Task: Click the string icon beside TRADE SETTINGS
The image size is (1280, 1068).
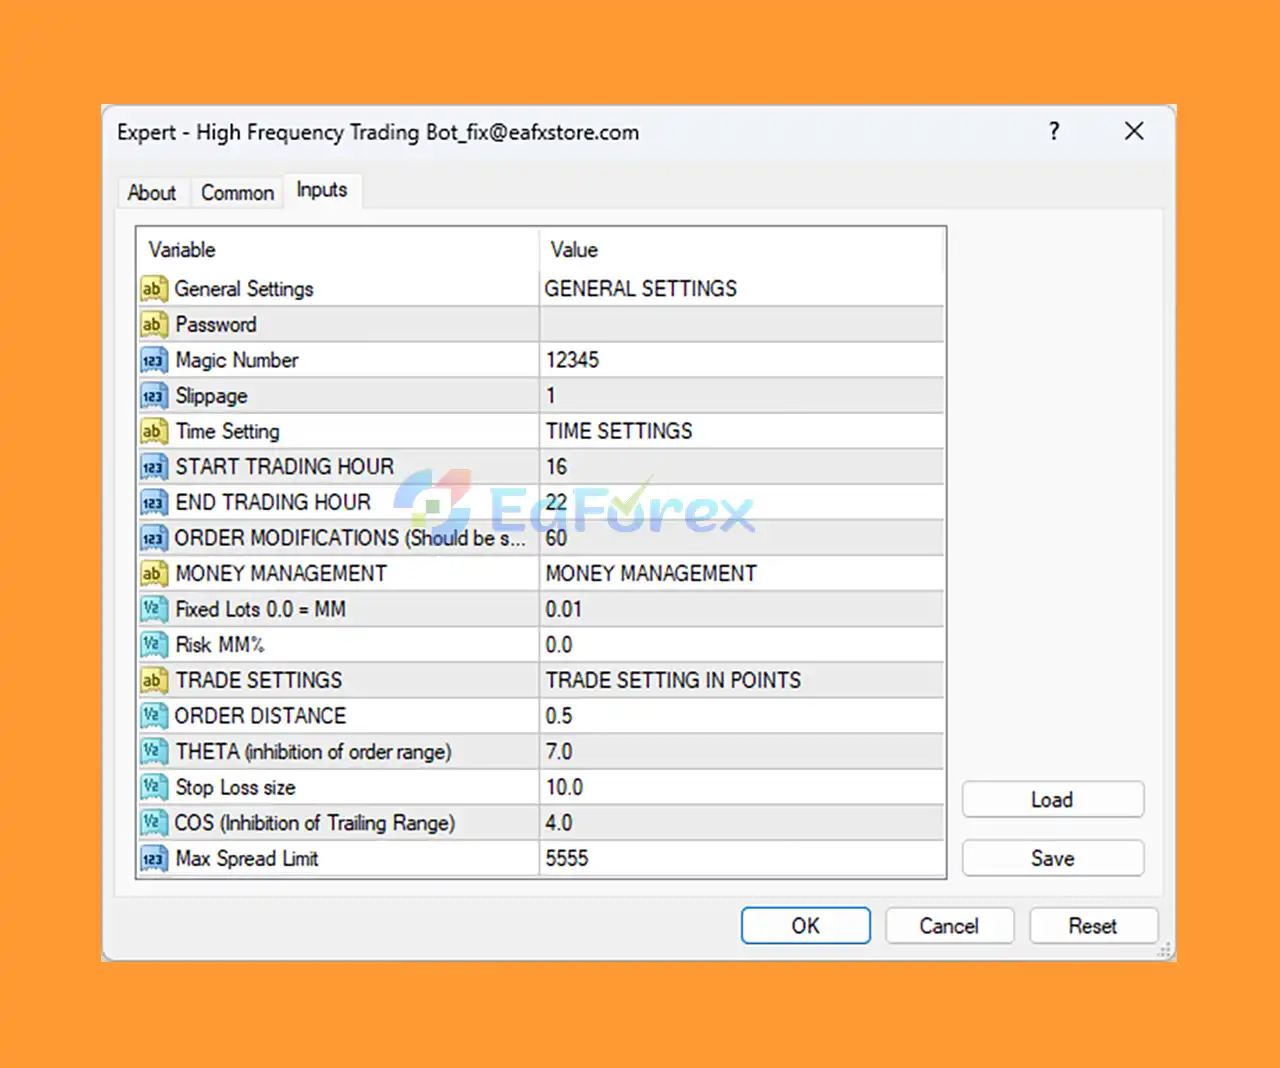Action: [x=152, y=681]
